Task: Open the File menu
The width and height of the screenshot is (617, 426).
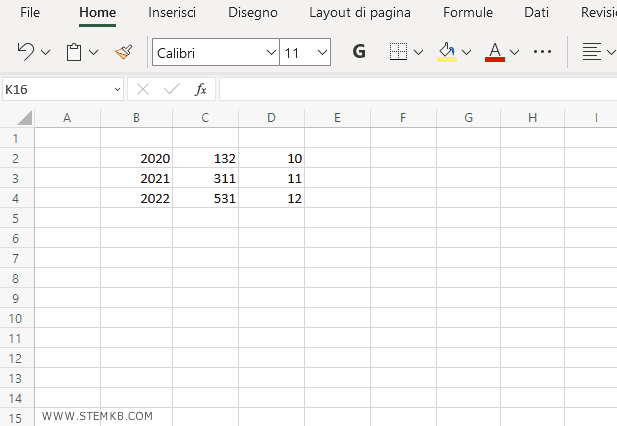Action: click(x=30, y=13)
